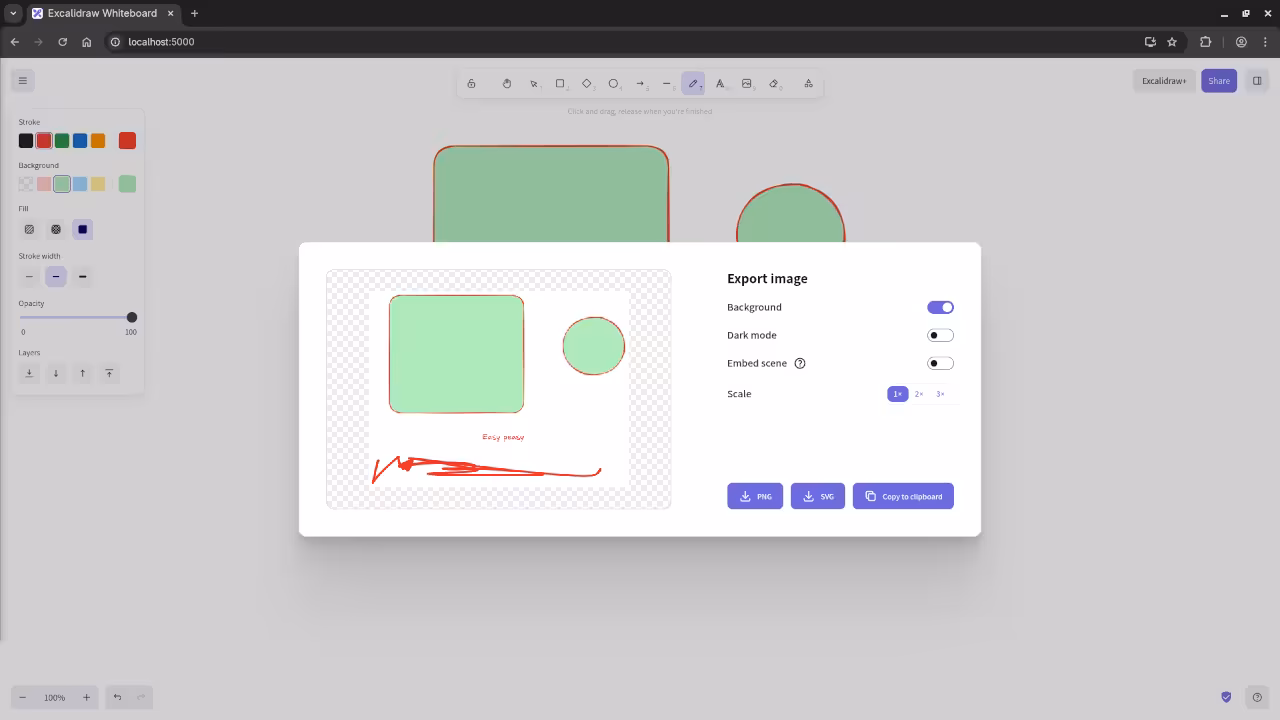Select the Text tool

(x=720, y=83)
